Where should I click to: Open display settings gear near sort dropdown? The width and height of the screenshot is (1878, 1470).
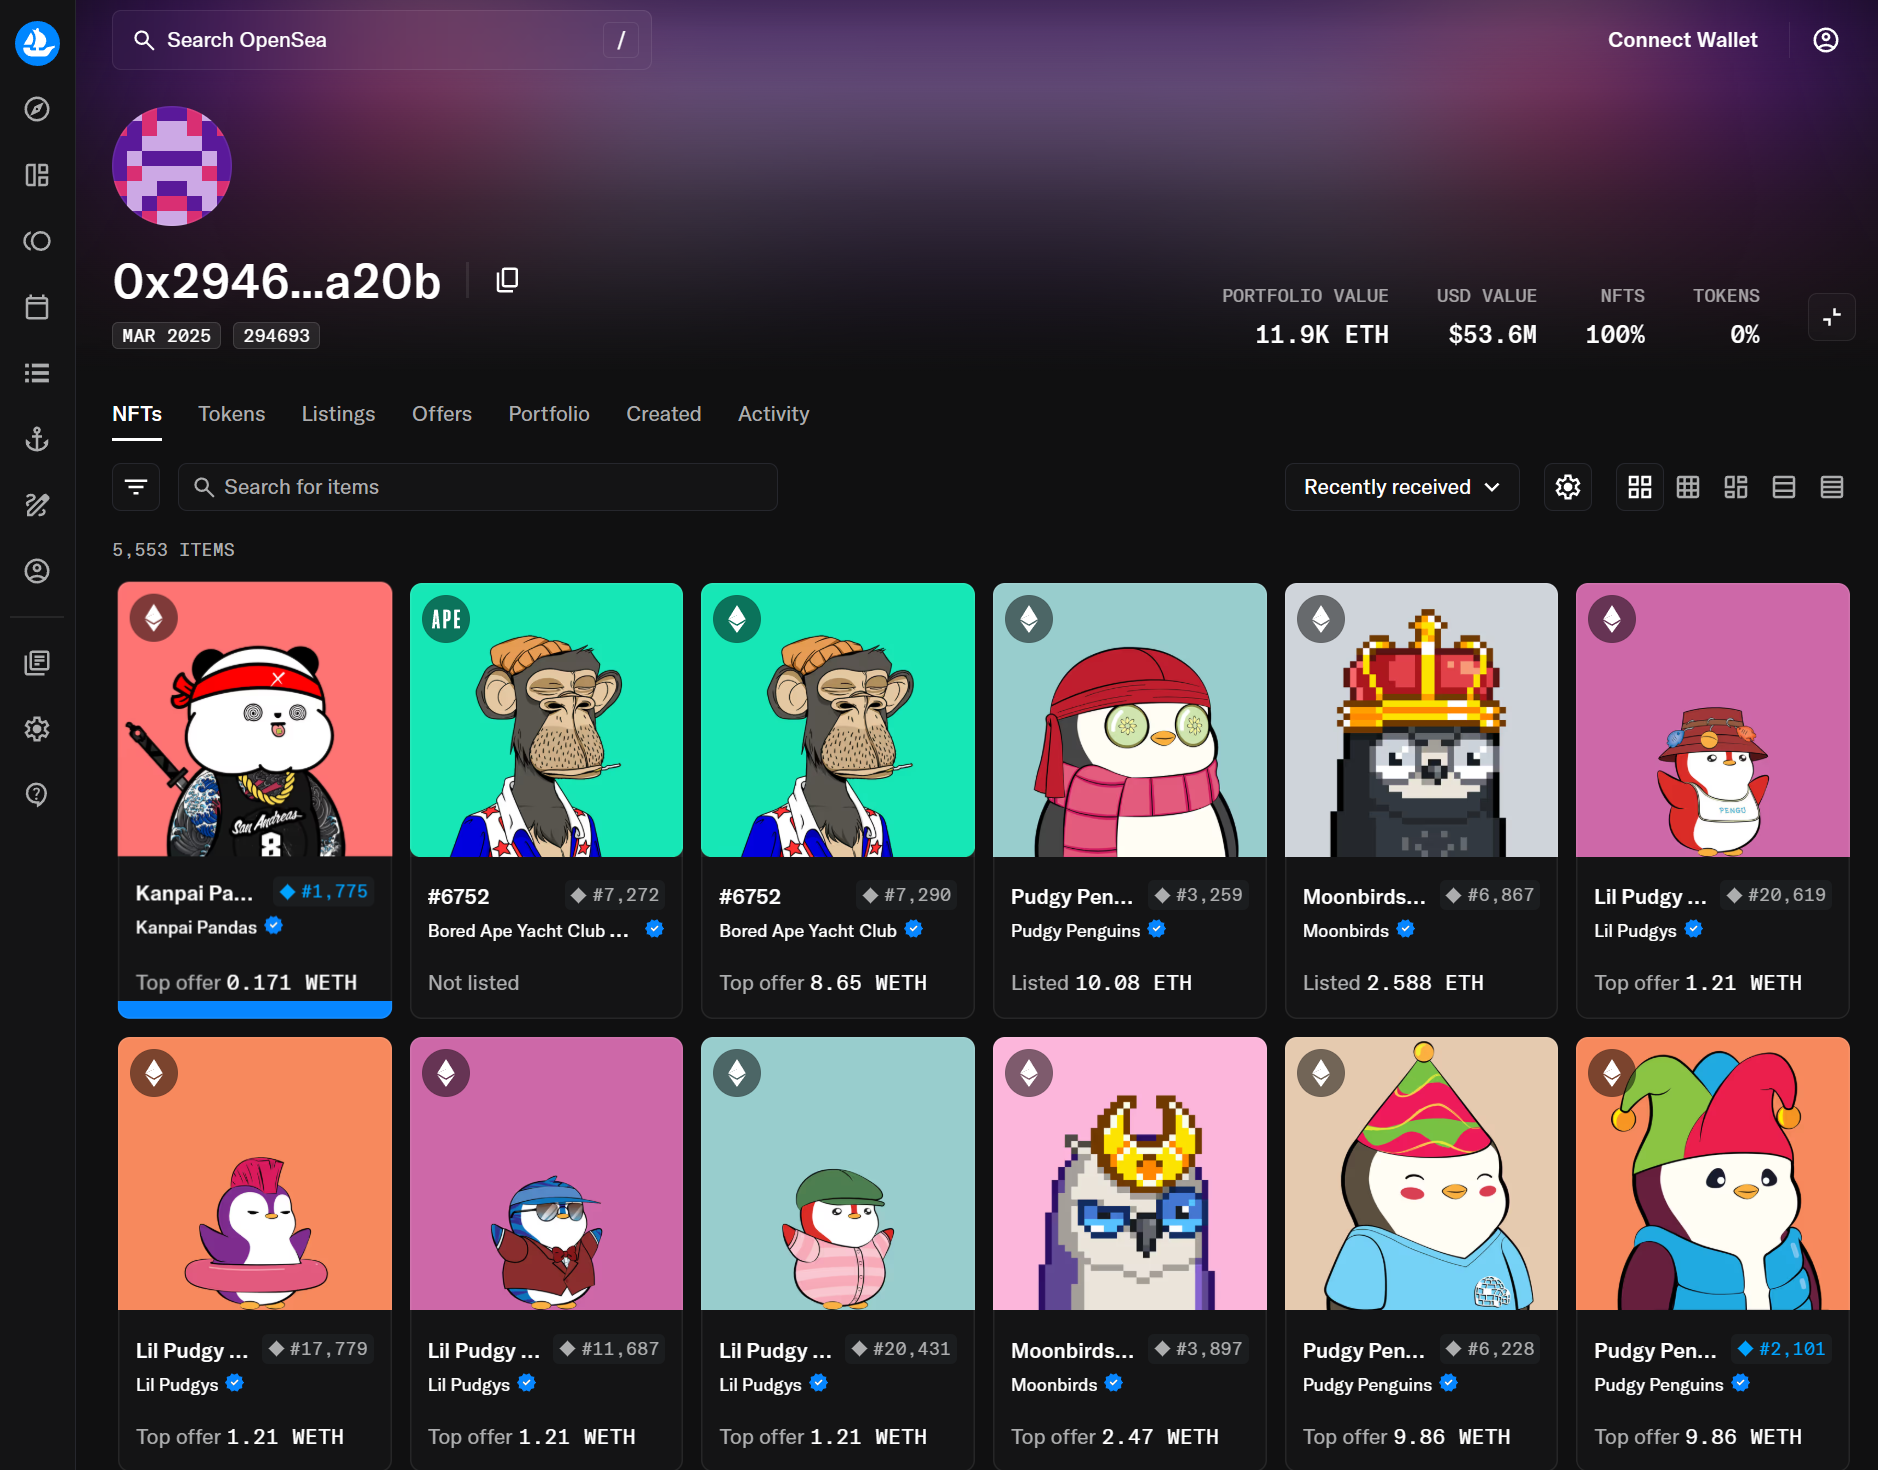tap(1567, 487)
